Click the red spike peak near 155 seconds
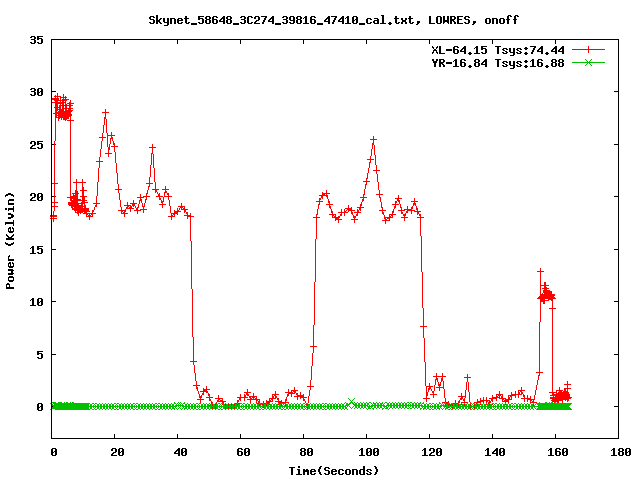This screenshot has width=640, height=480. (x=540, y=271)
